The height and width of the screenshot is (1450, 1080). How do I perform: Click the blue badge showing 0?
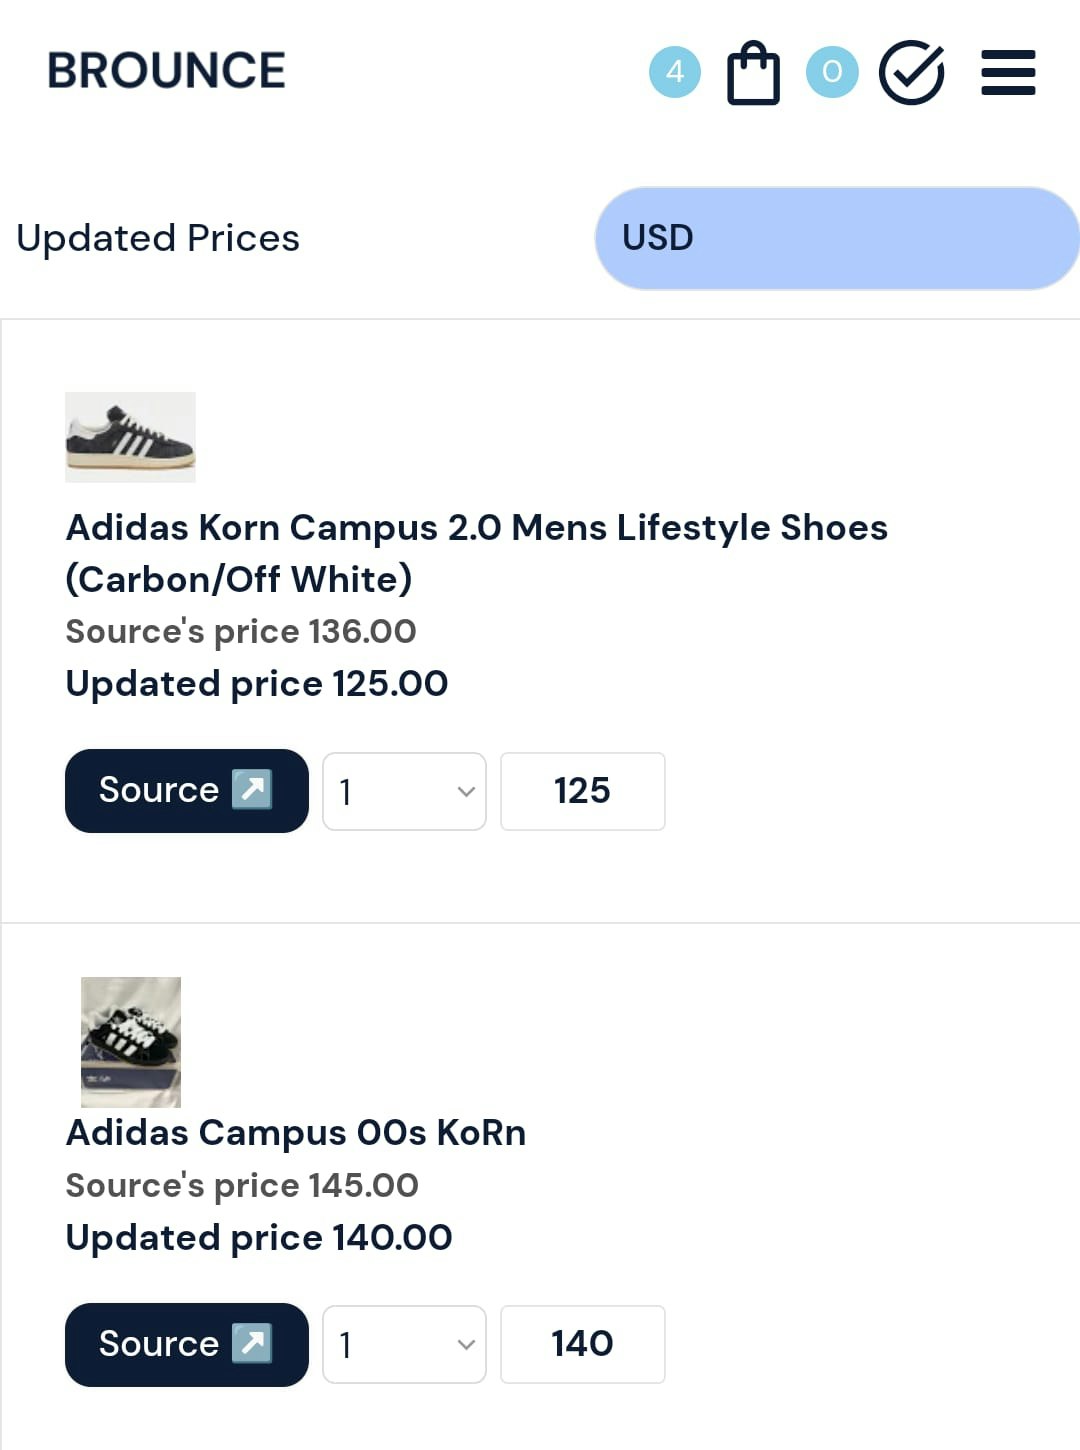[832, 72]
